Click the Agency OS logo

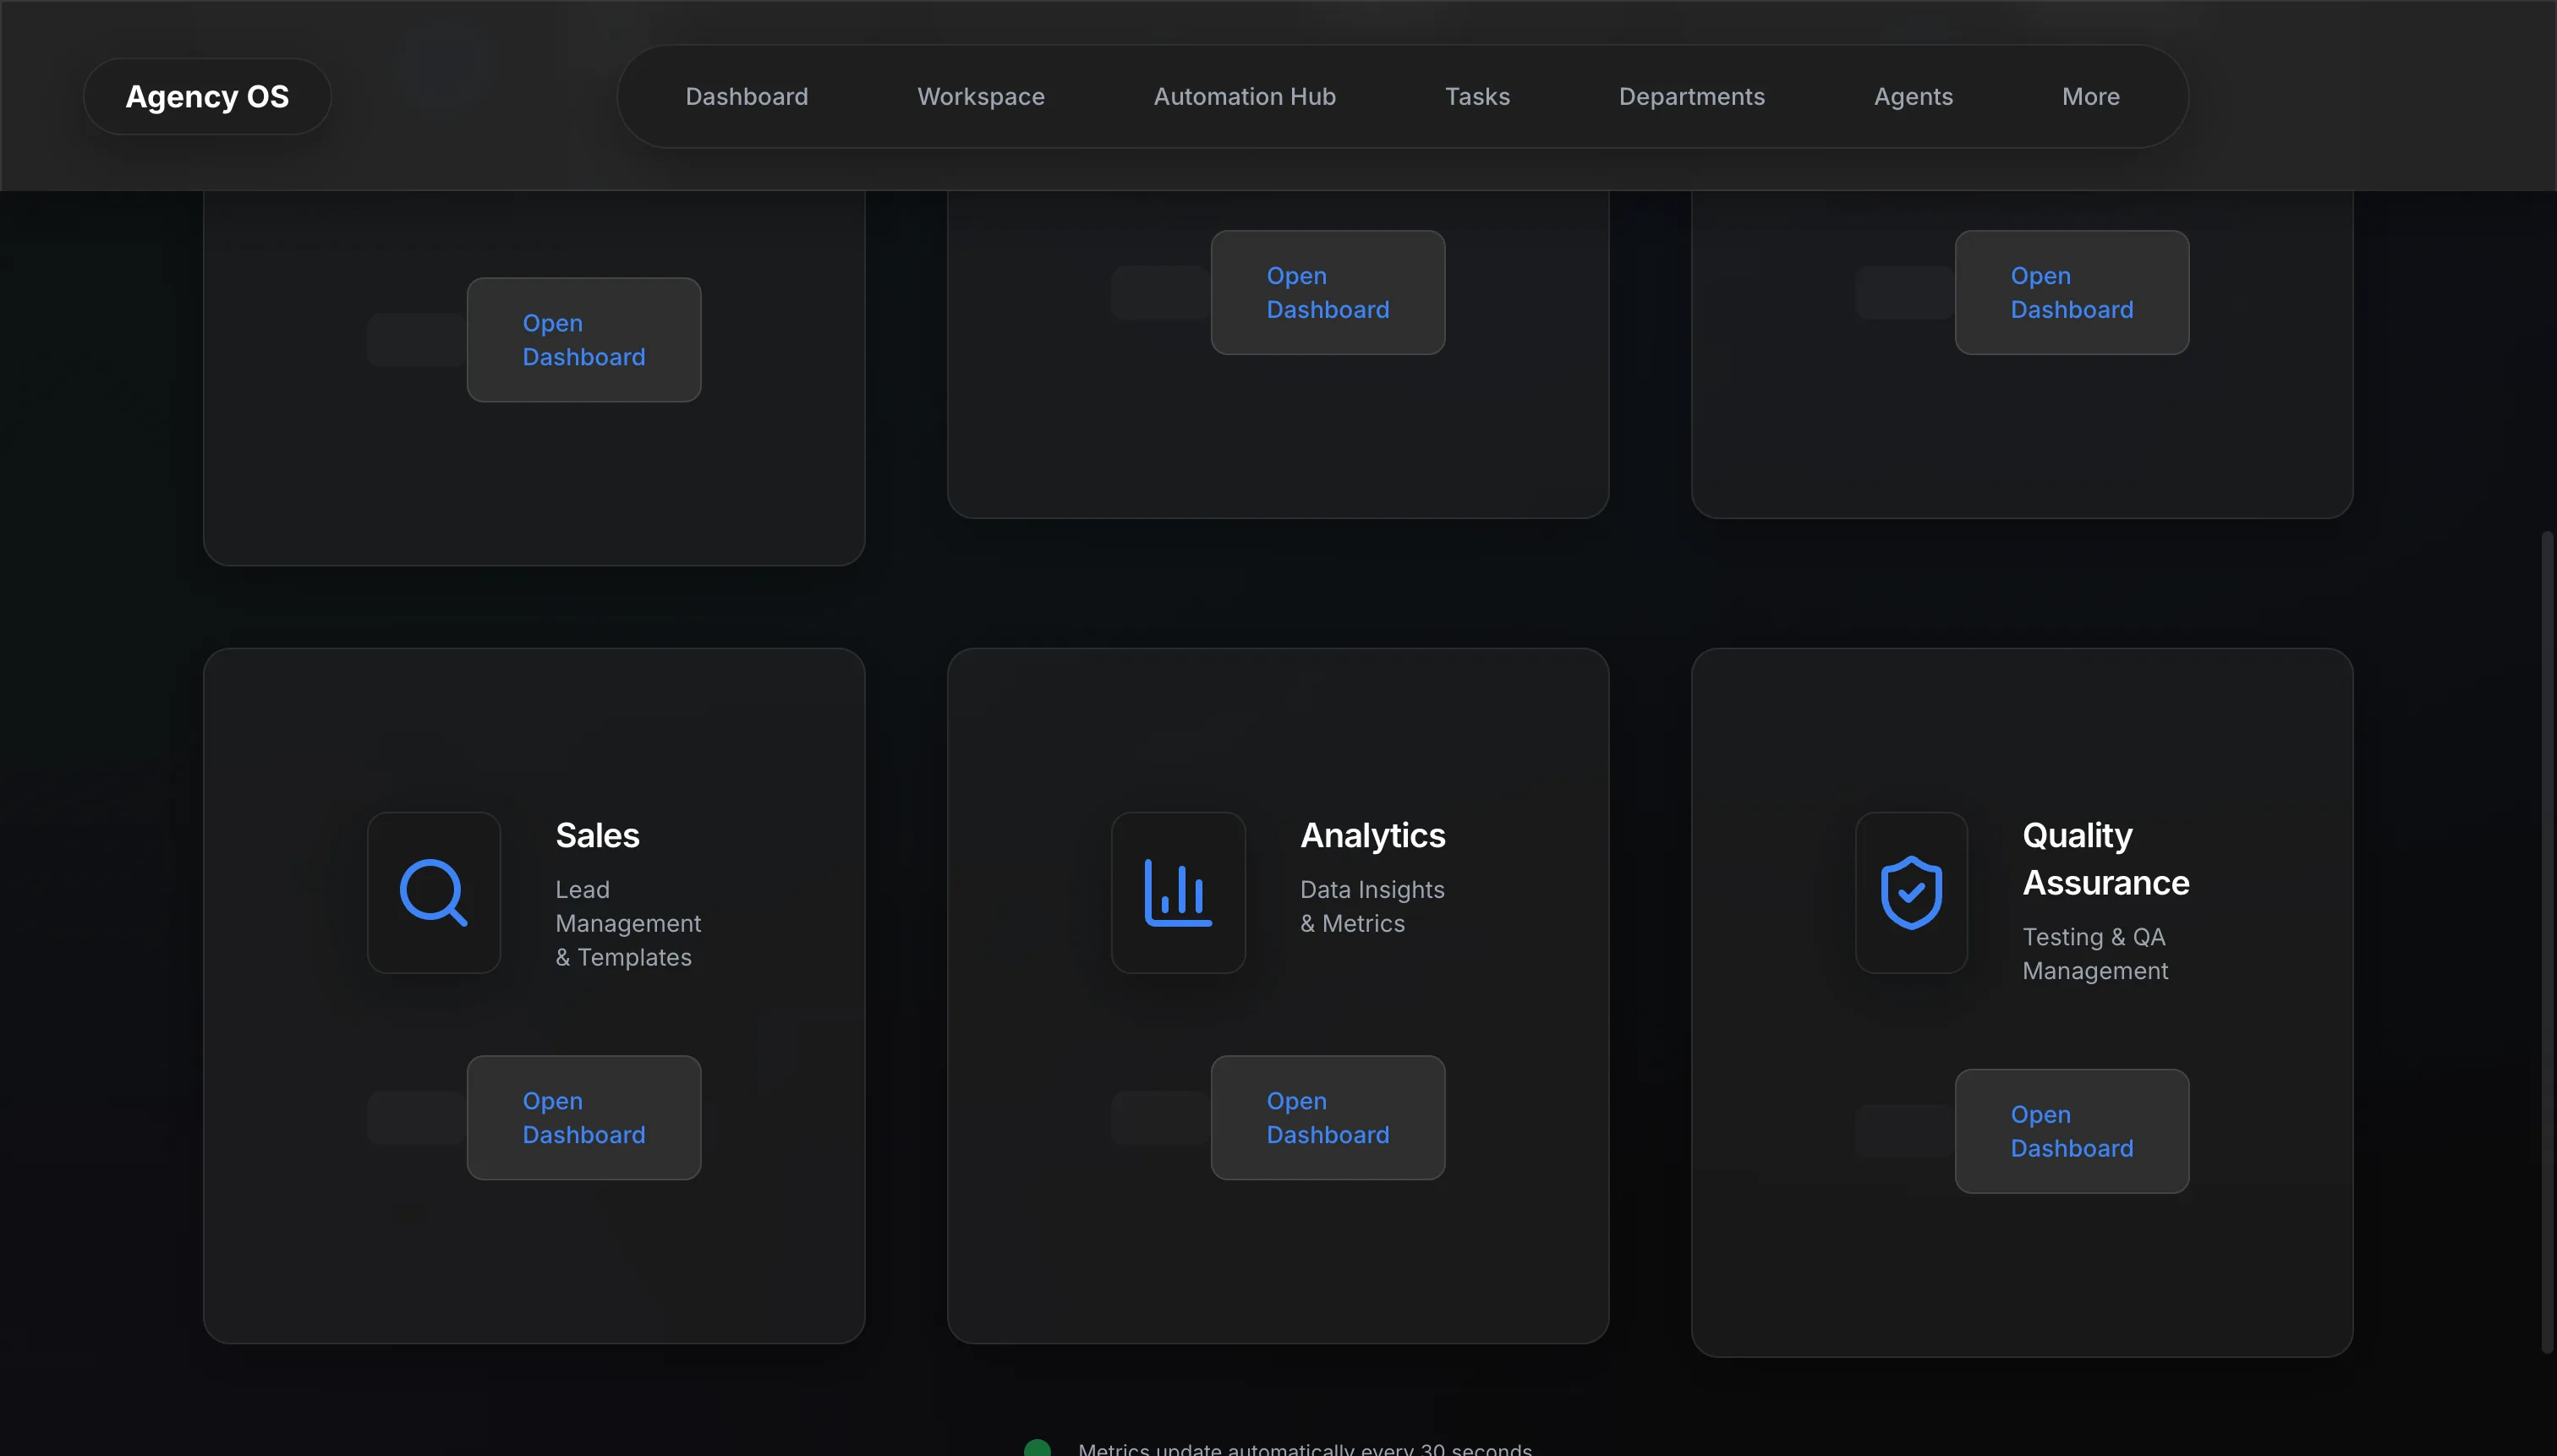[x=207, y=96]
